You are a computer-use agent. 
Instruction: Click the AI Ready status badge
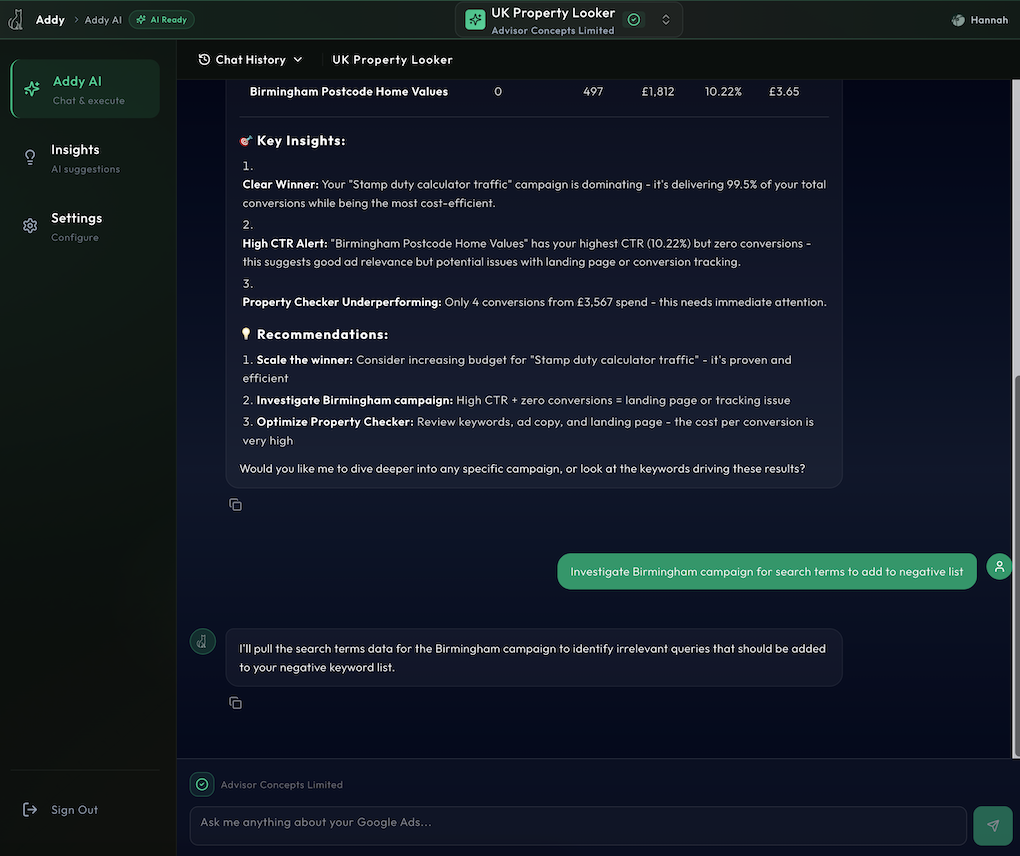[161, 20]
